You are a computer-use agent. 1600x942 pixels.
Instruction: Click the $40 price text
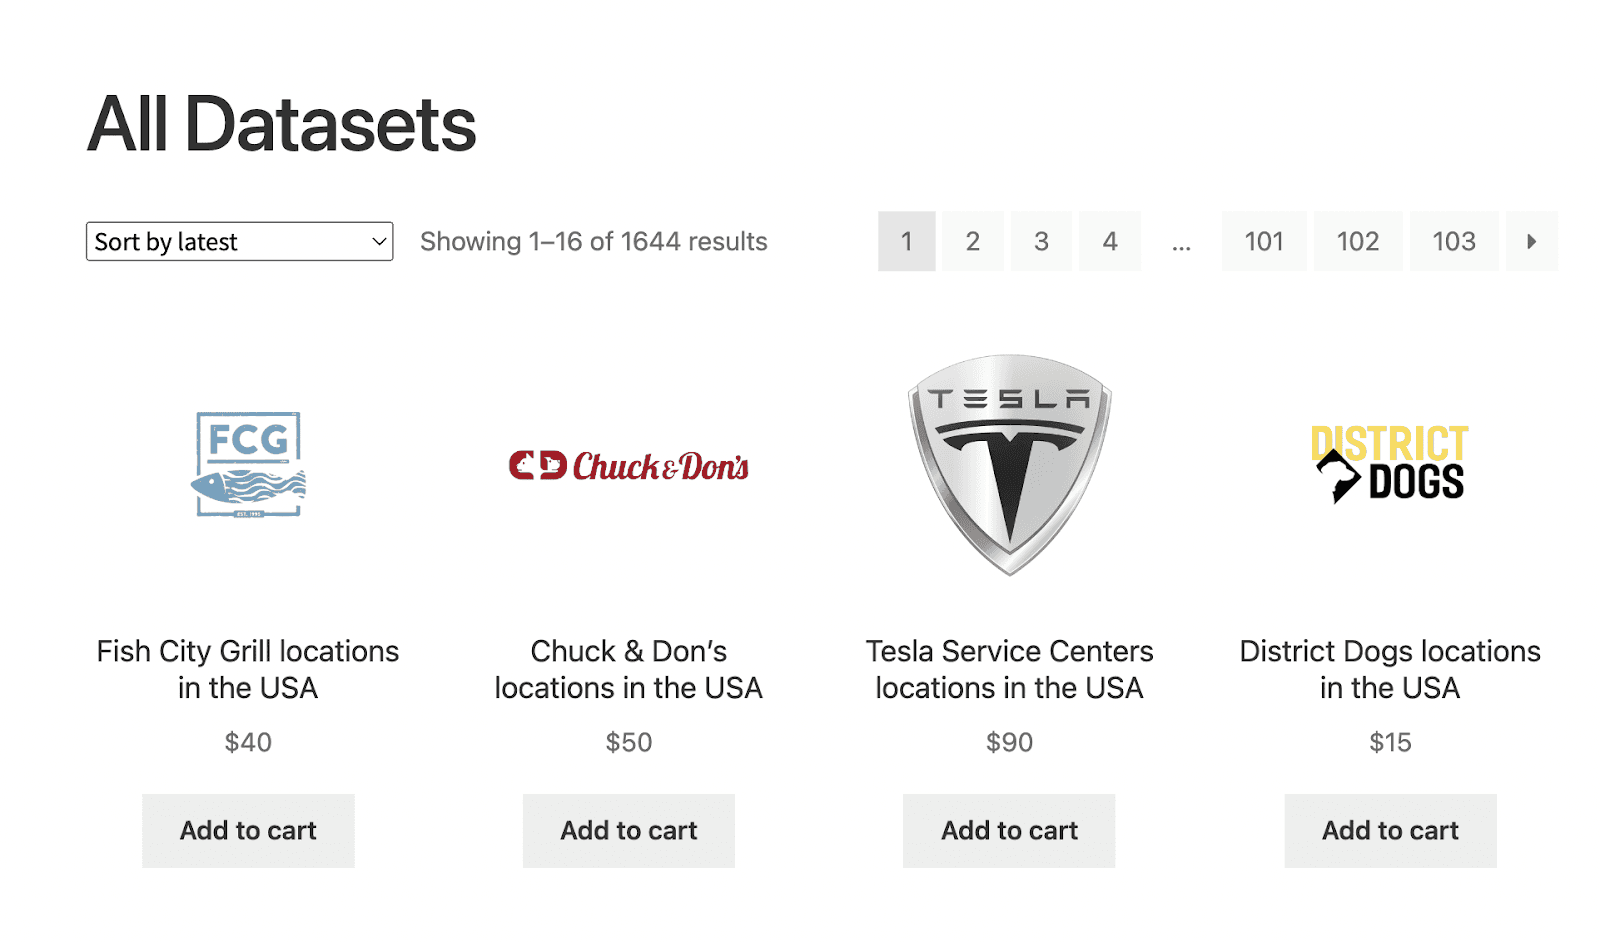coord(248,742)
